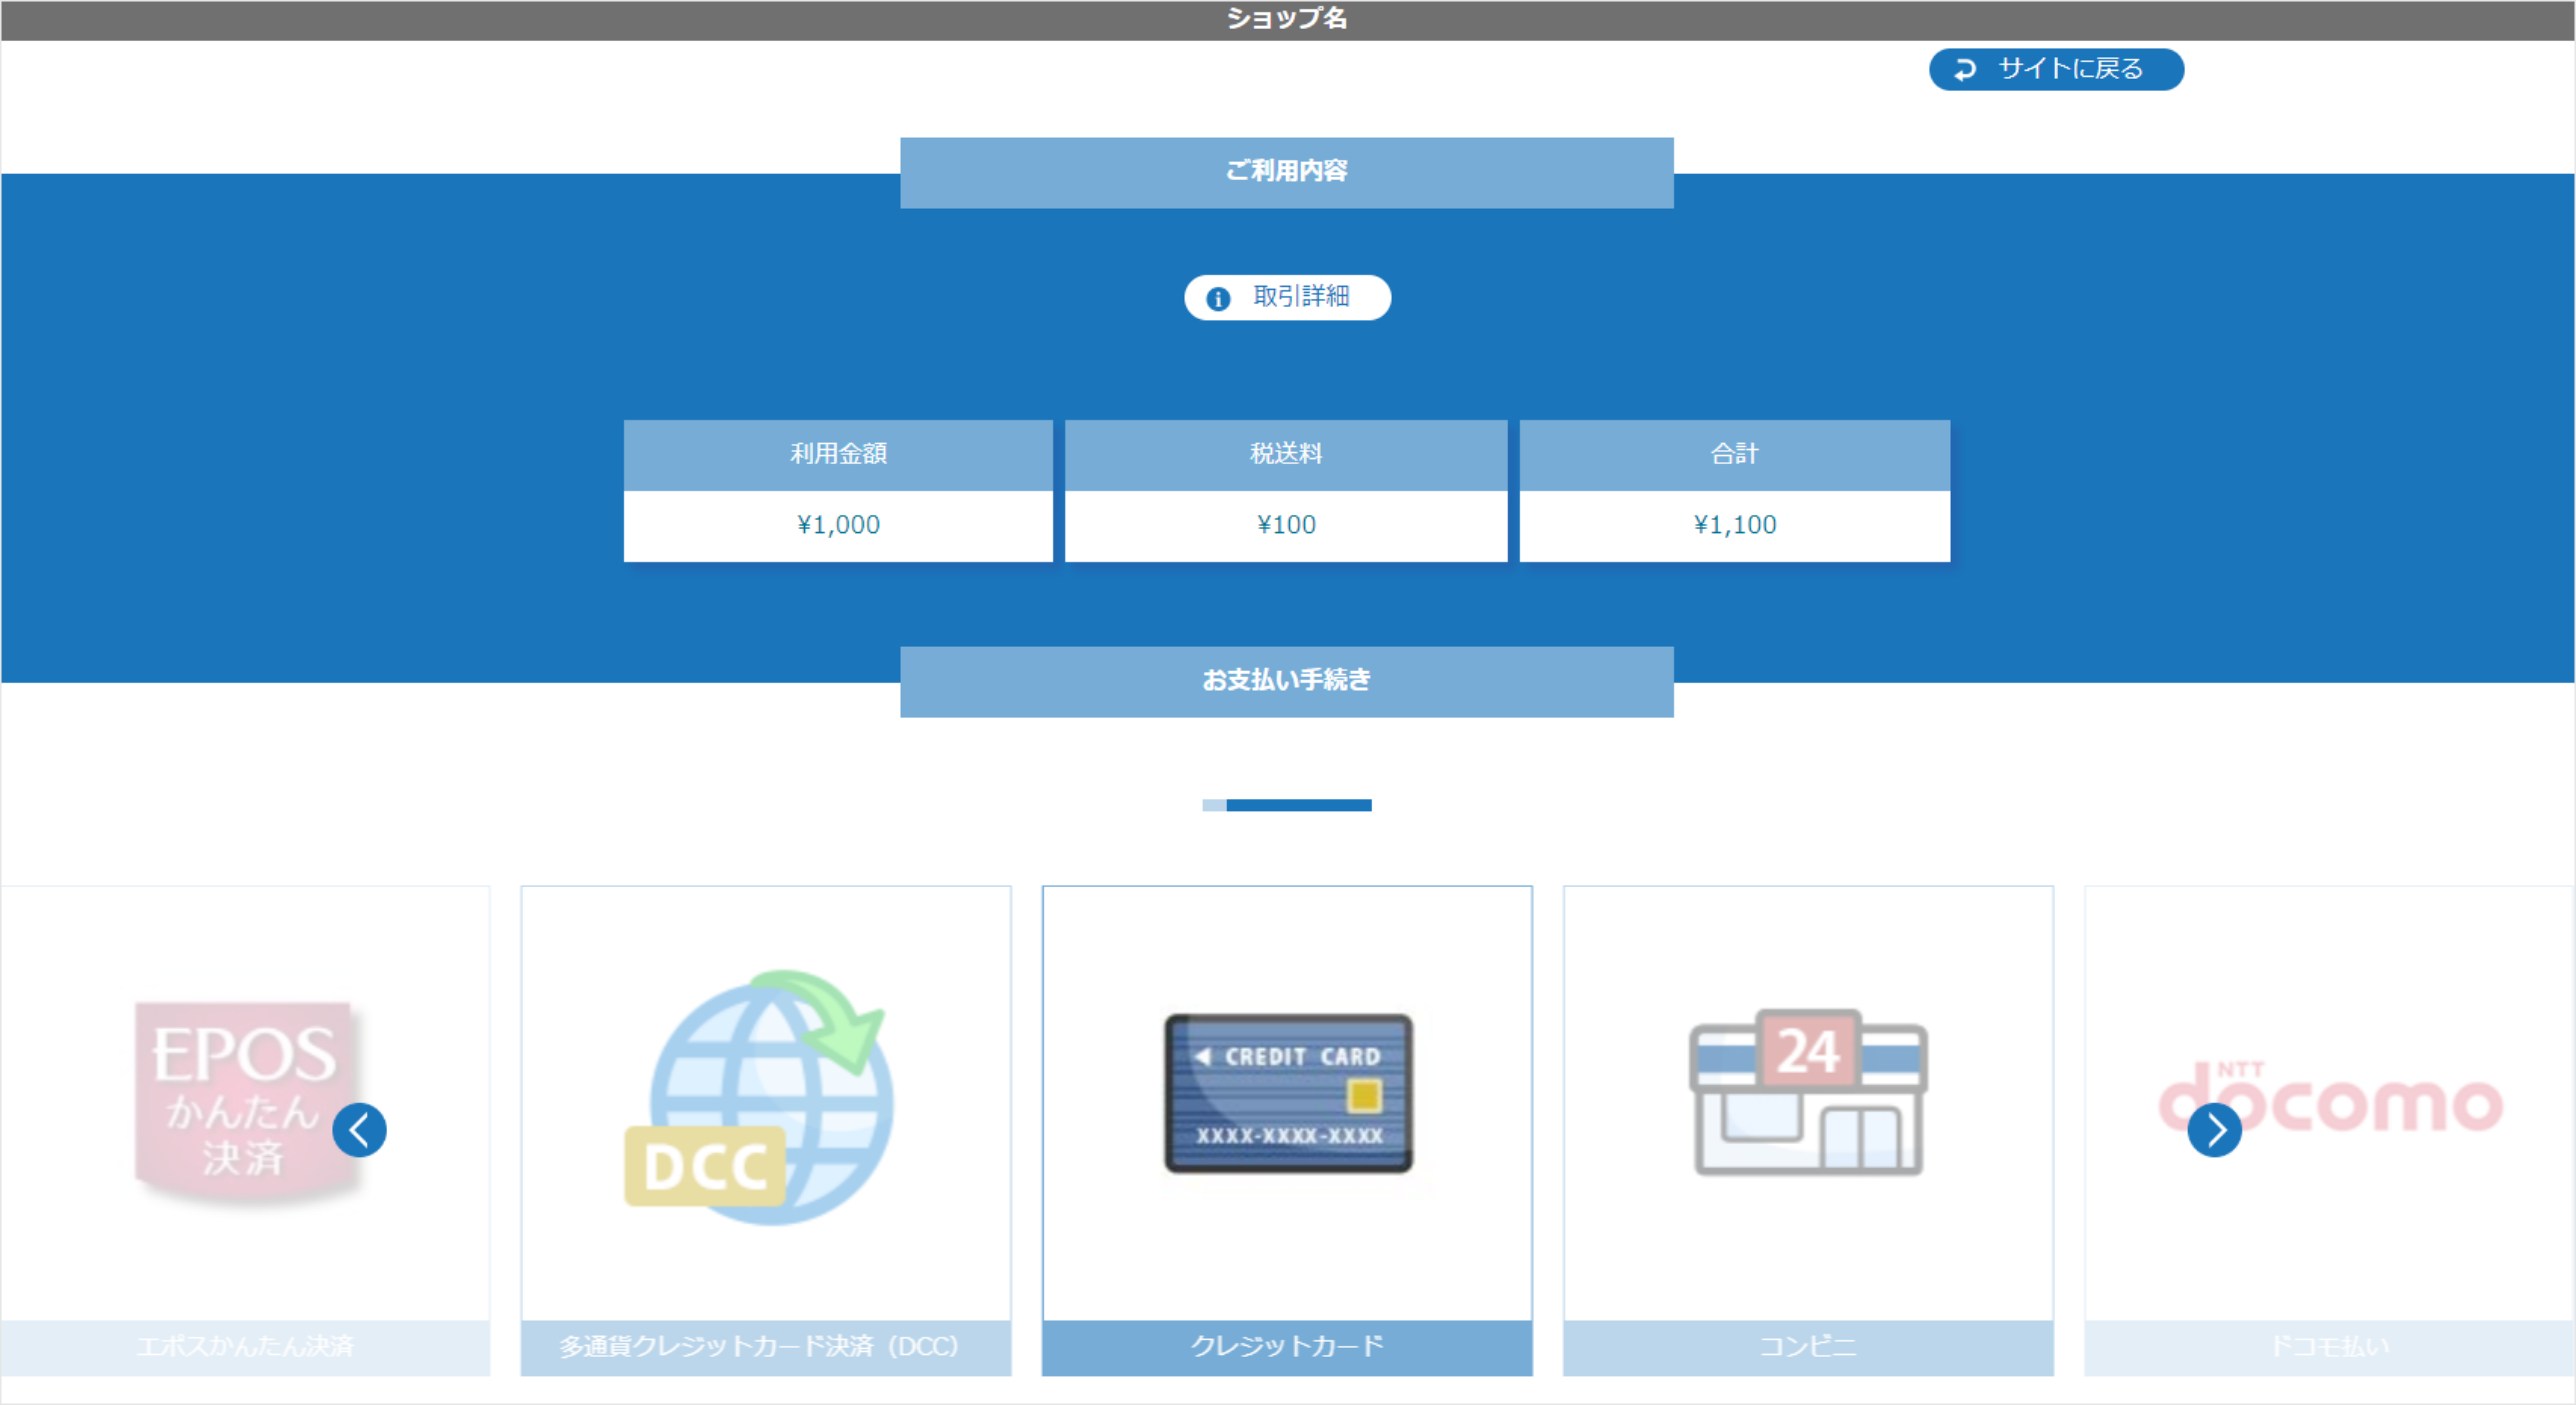
Task: Click the ご利用内容 section header
Action: coord(1287,172)
